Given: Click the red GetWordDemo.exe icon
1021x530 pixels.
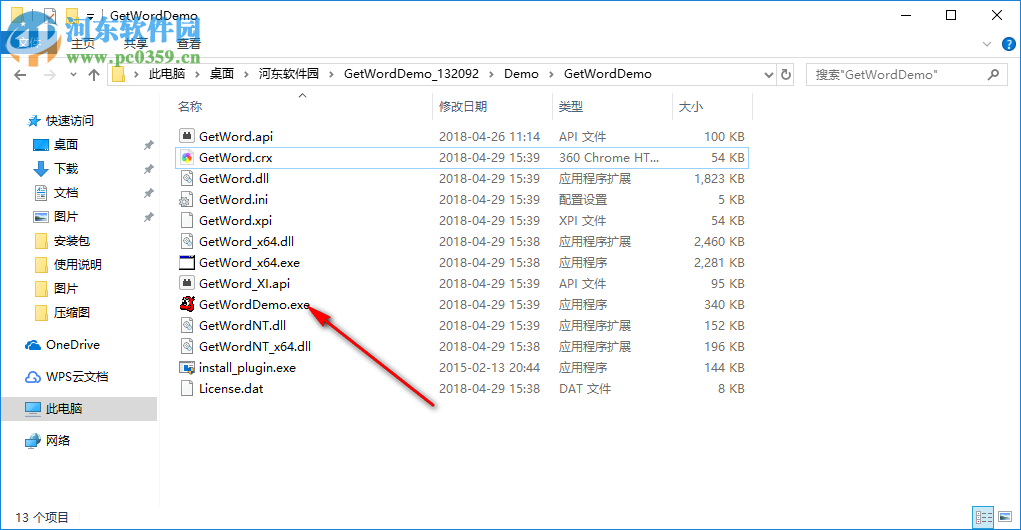Looking at the screenshot, I should [188, 304].
